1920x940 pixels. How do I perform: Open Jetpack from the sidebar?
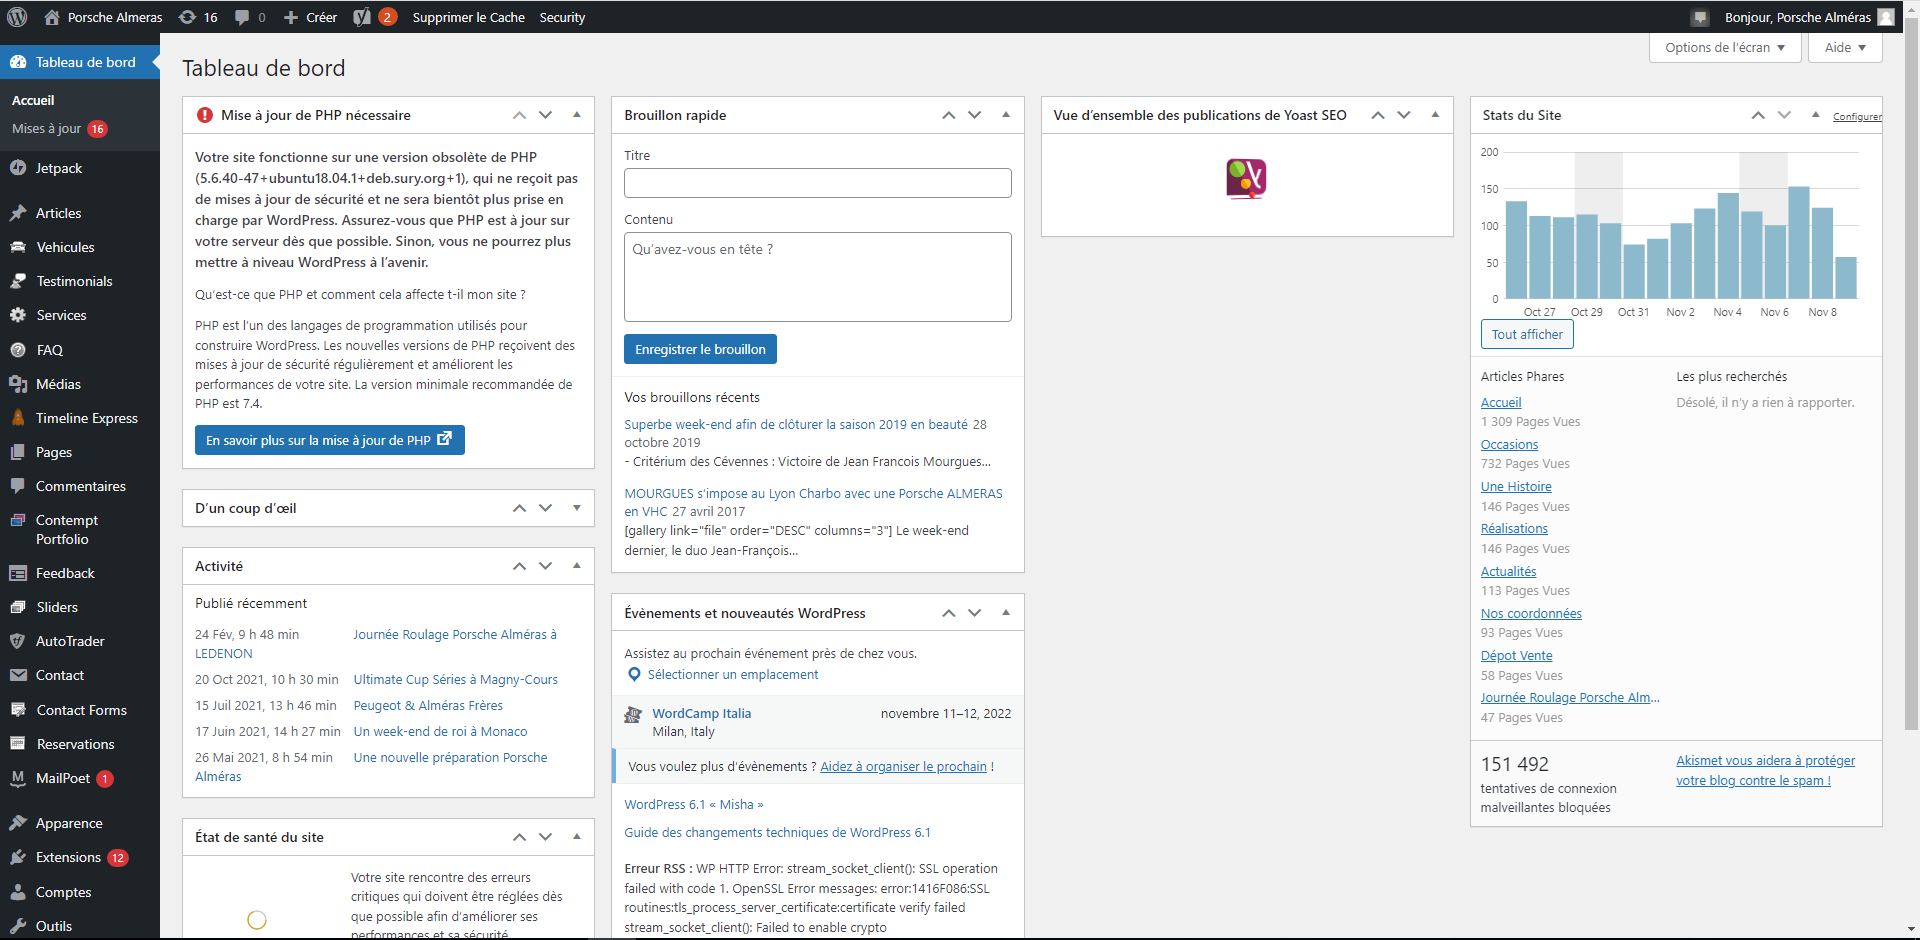(x=59, y=168)
